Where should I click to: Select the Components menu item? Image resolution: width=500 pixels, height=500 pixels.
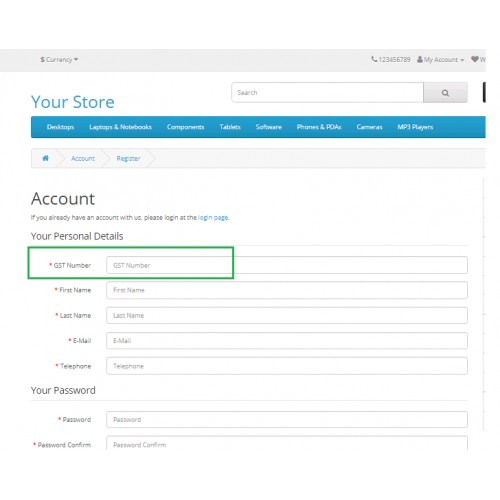[185, 127]
